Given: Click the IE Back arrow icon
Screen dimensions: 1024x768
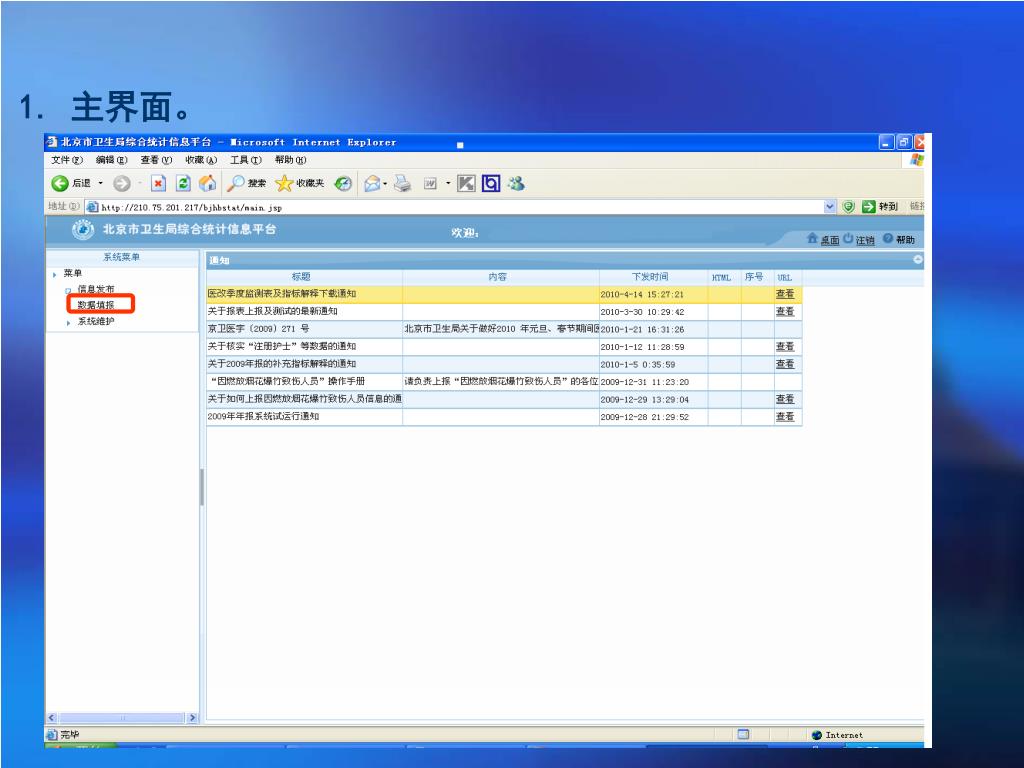Looking at the screenshot, I should [59, 184].
